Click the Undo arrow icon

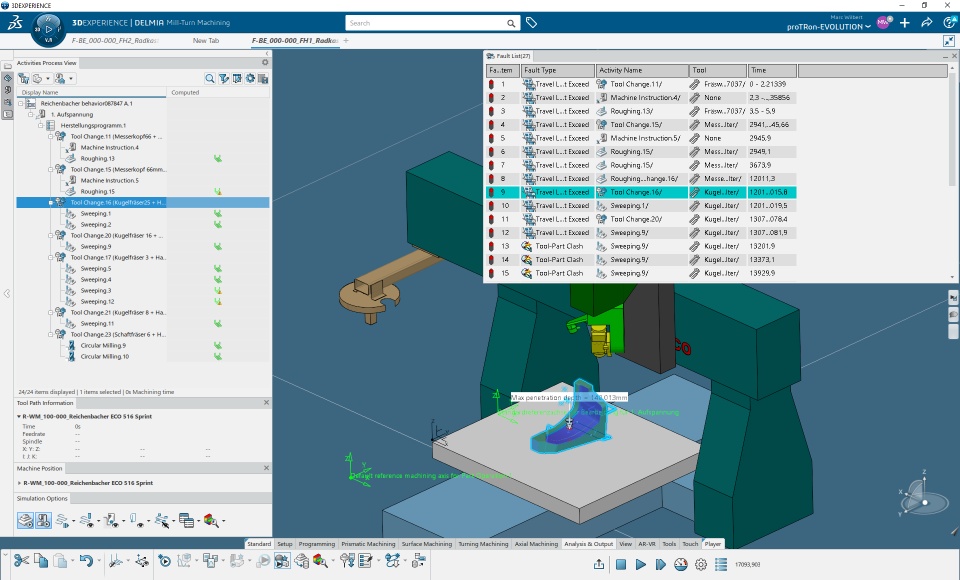click(x=86, y=560)
